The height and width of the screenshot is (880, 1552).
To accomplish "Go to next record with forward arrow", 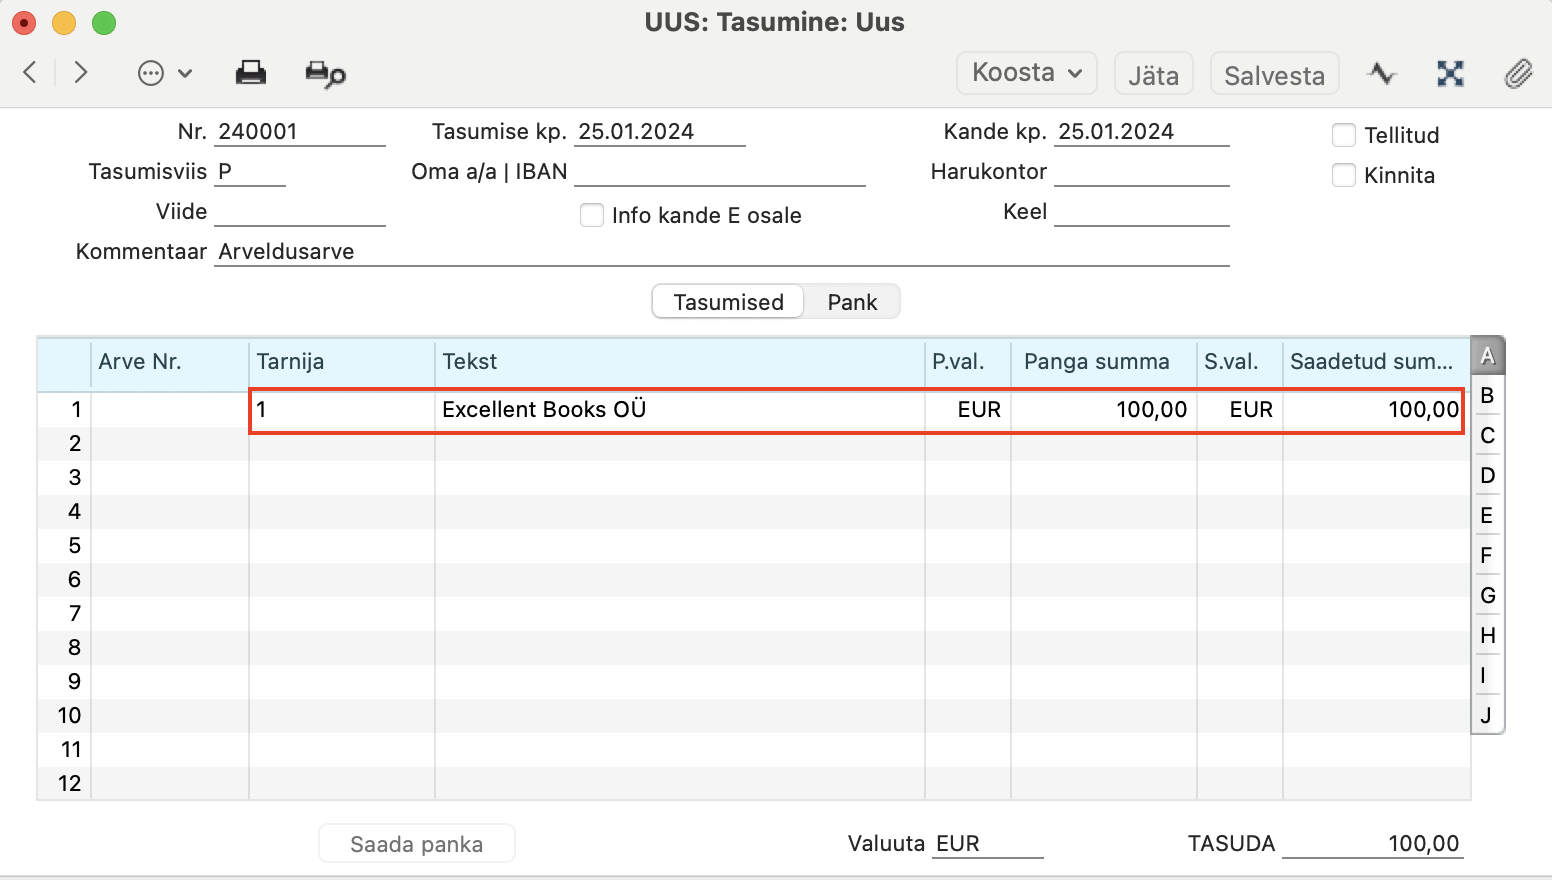I will [x=81, y=72].
